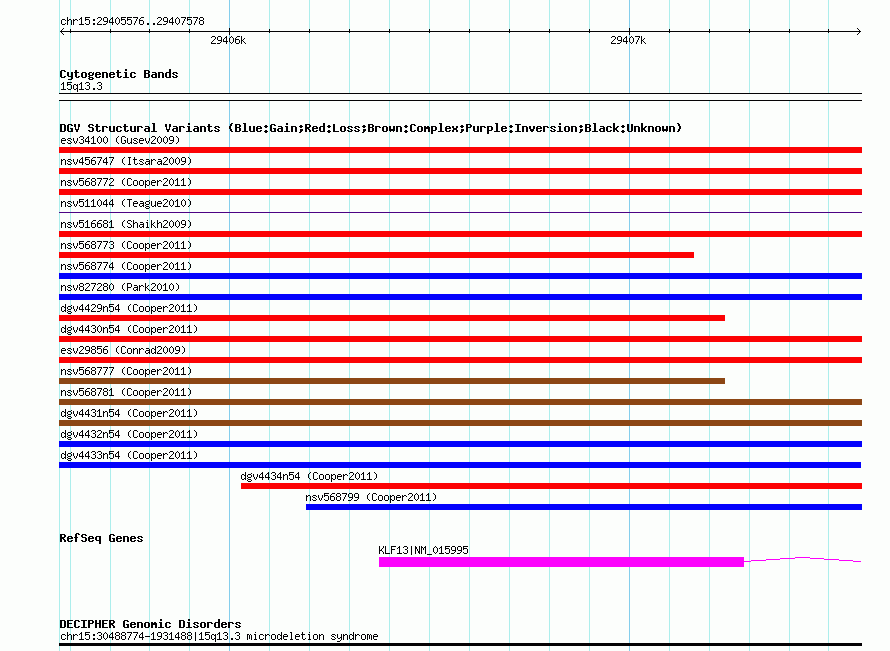The height and width of the screenshot is (651, 890).
Task: Click the RefSeq Genes track title
Action: tap(101, 538)
